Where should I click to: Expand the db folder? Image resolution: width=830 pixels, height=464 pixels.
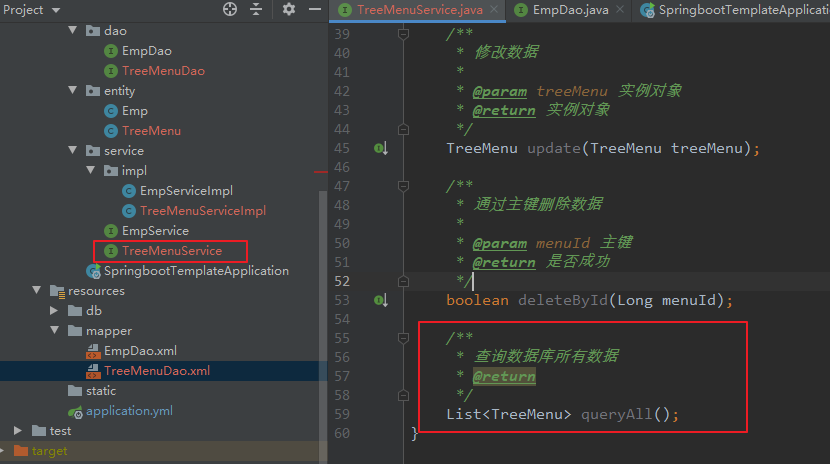pos(55,310)
